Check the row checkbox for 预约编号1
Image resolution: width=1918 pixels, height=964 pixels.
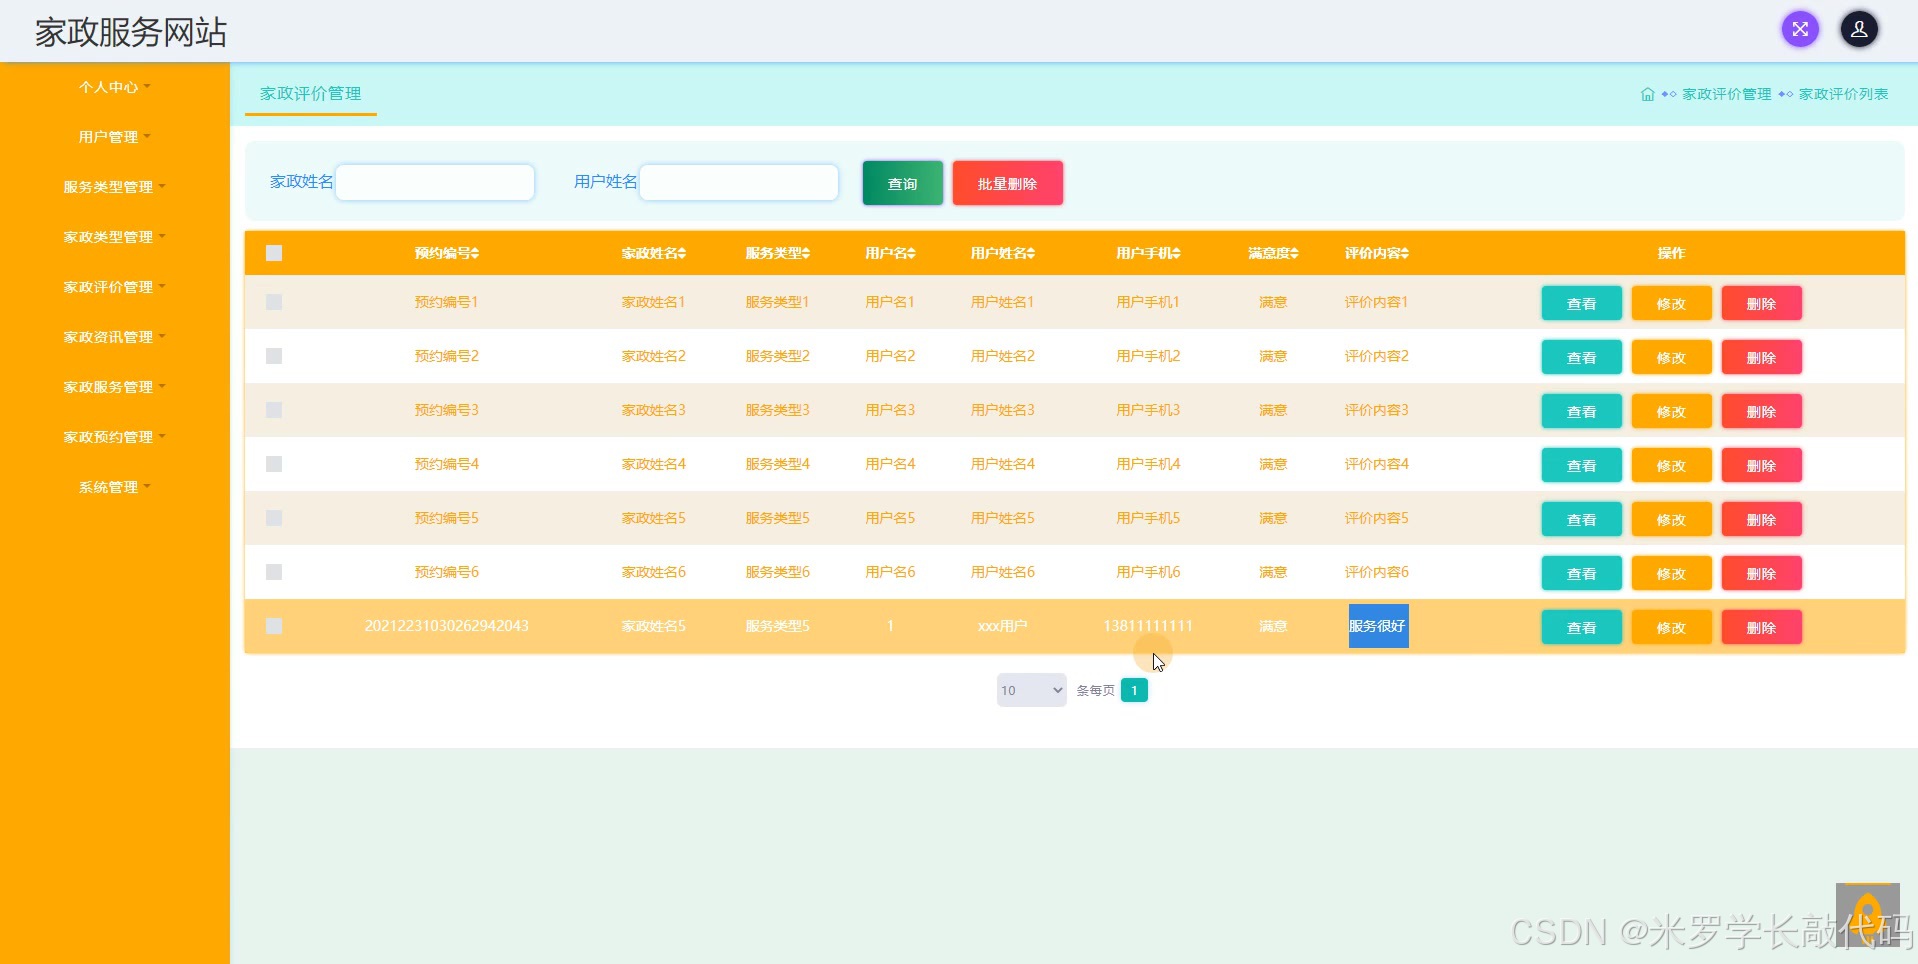click(274, 302)
